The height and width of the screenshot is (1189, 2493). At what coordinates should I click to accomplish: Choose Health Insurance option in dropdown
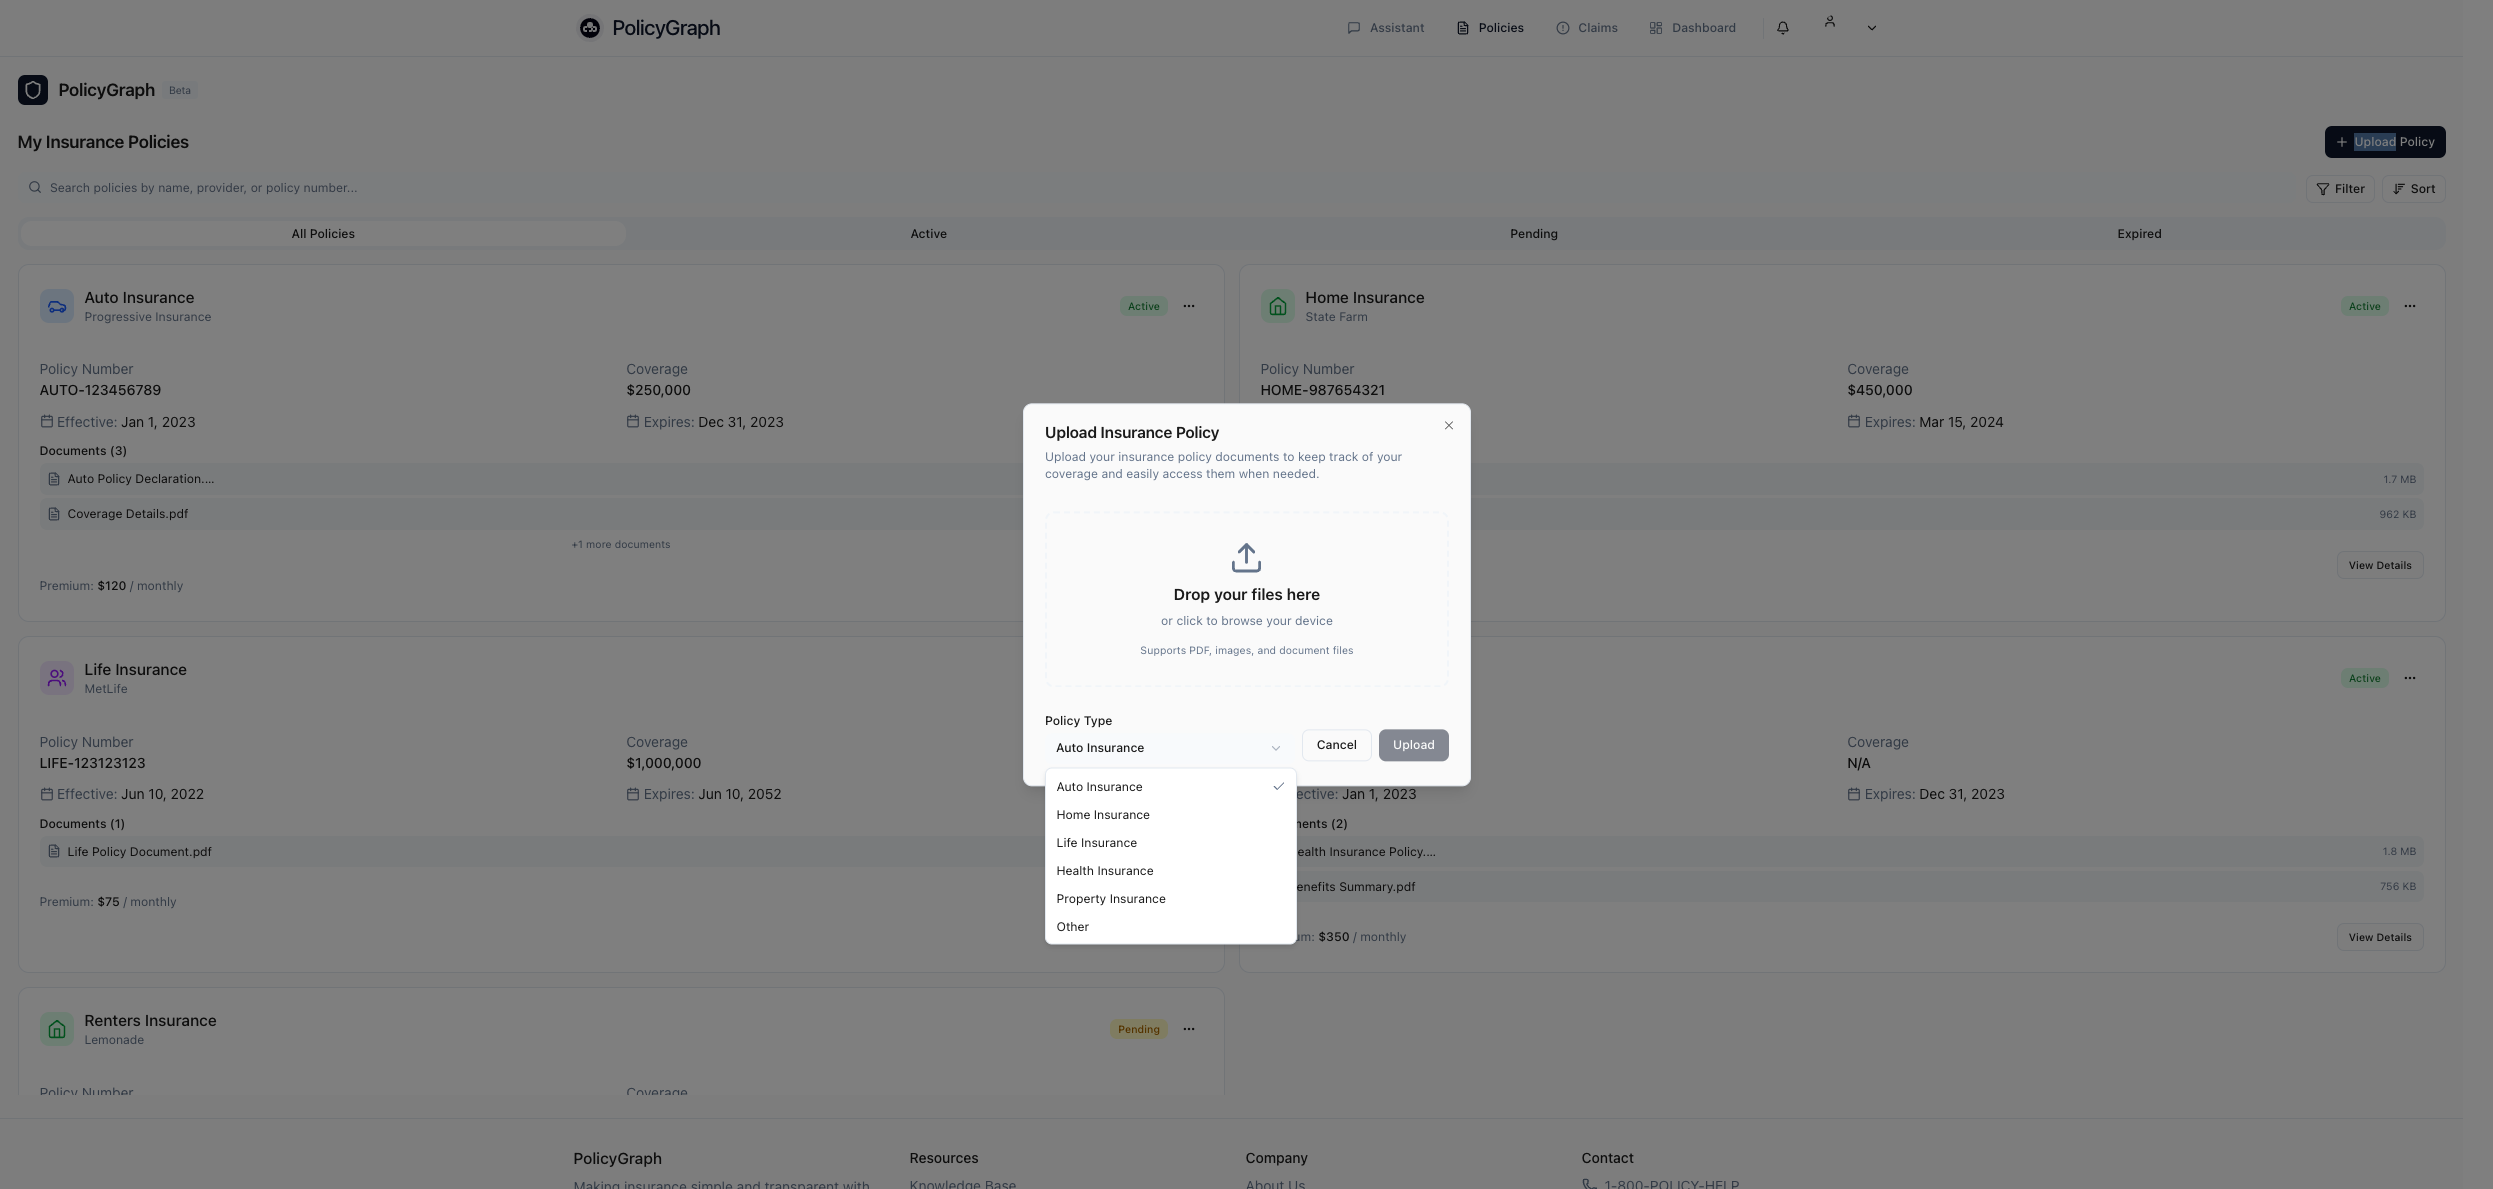[x=1104, y=871]
